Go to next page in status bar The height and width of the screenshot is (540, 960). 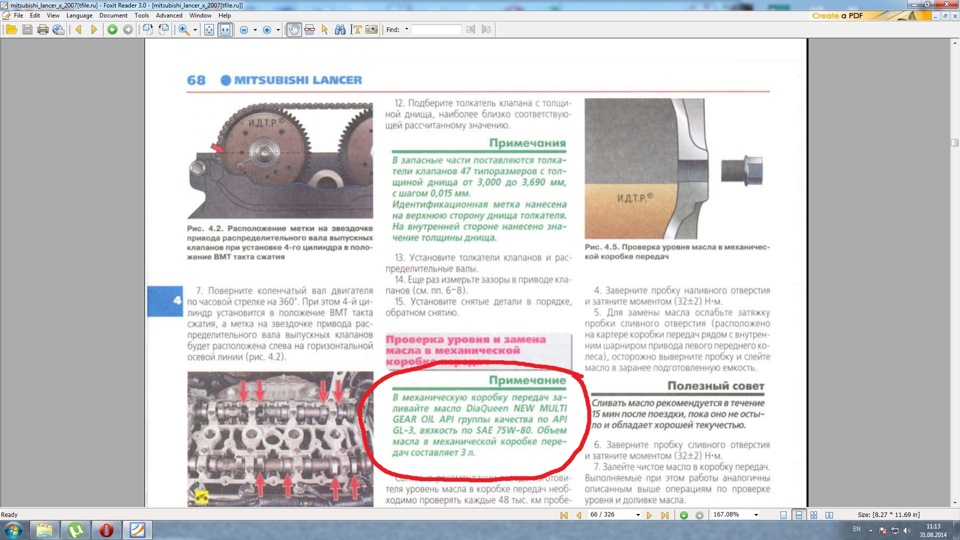650,515
